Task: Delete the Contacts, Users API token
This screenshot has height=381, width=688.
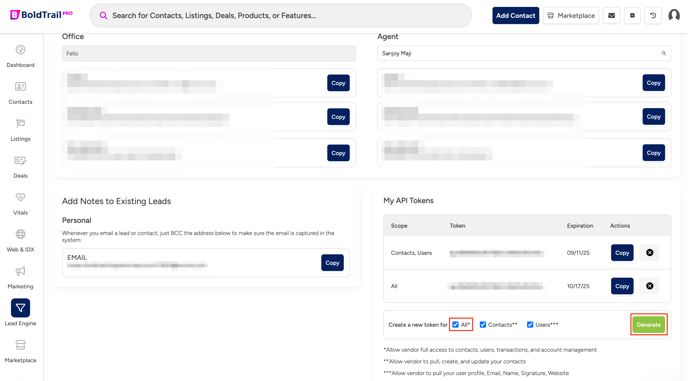Action: click(x=649, y=252)
